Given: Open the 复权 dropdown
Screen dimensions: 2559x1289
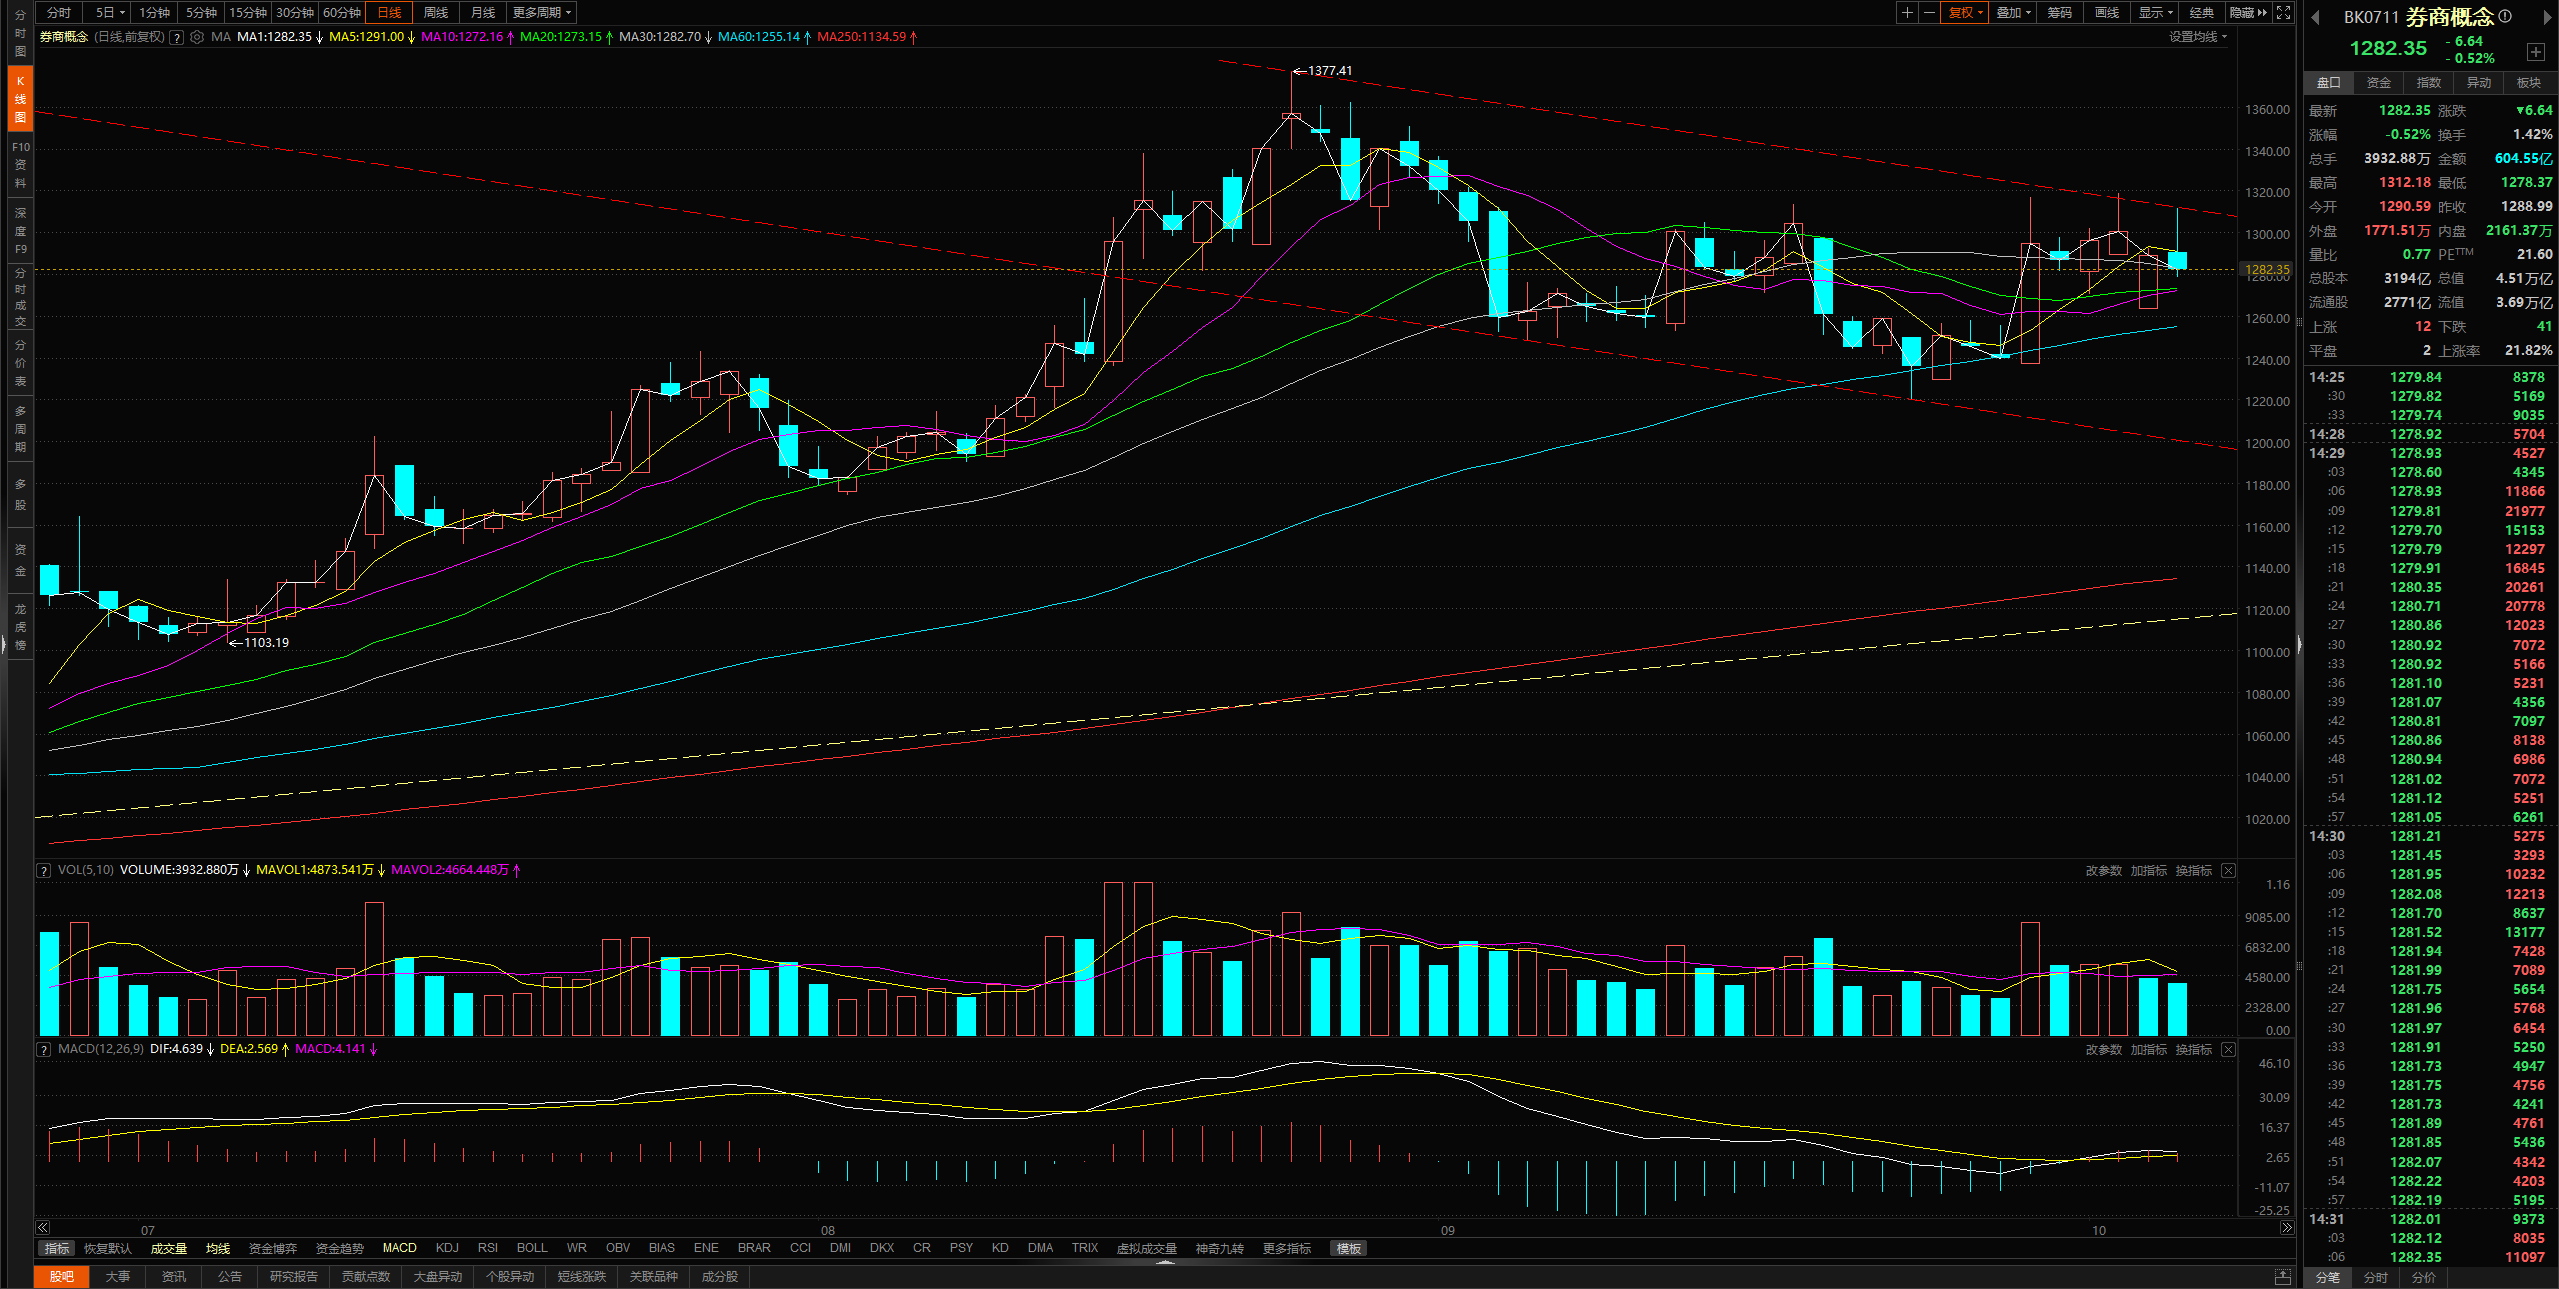Looking at the screenshot, I should [x=1965, y=13].
